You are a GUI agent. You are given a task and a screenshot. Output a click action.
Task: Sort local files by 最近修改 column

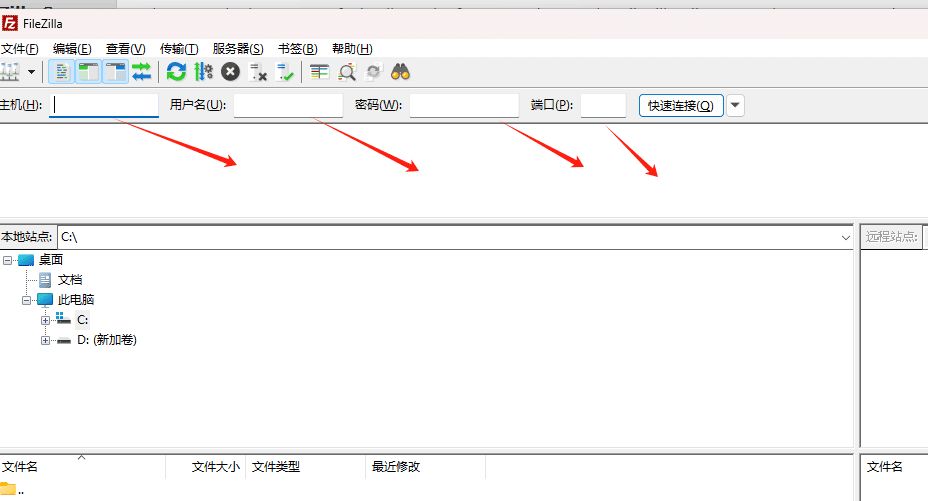click(x=426, y=467)
